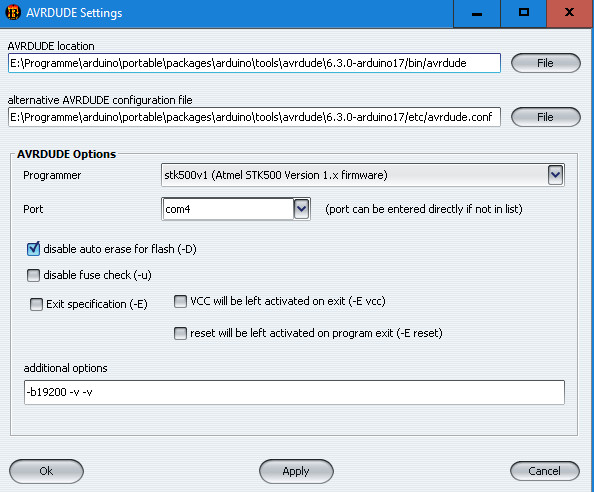The width and height of the screenshot is (594, 492).
Task: Enable reset left activated on program exit
Action: [180, 333]
